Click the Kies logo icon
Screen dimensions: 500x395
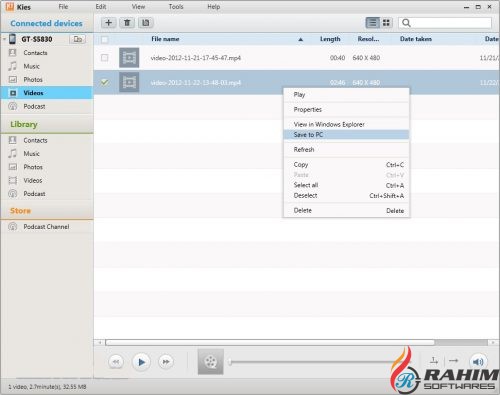pos(10,7)
